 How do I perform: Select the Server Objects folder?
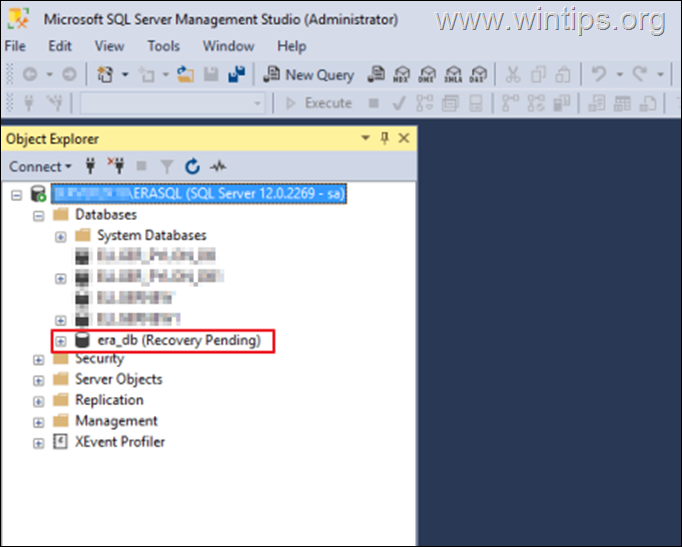point(119,379)
